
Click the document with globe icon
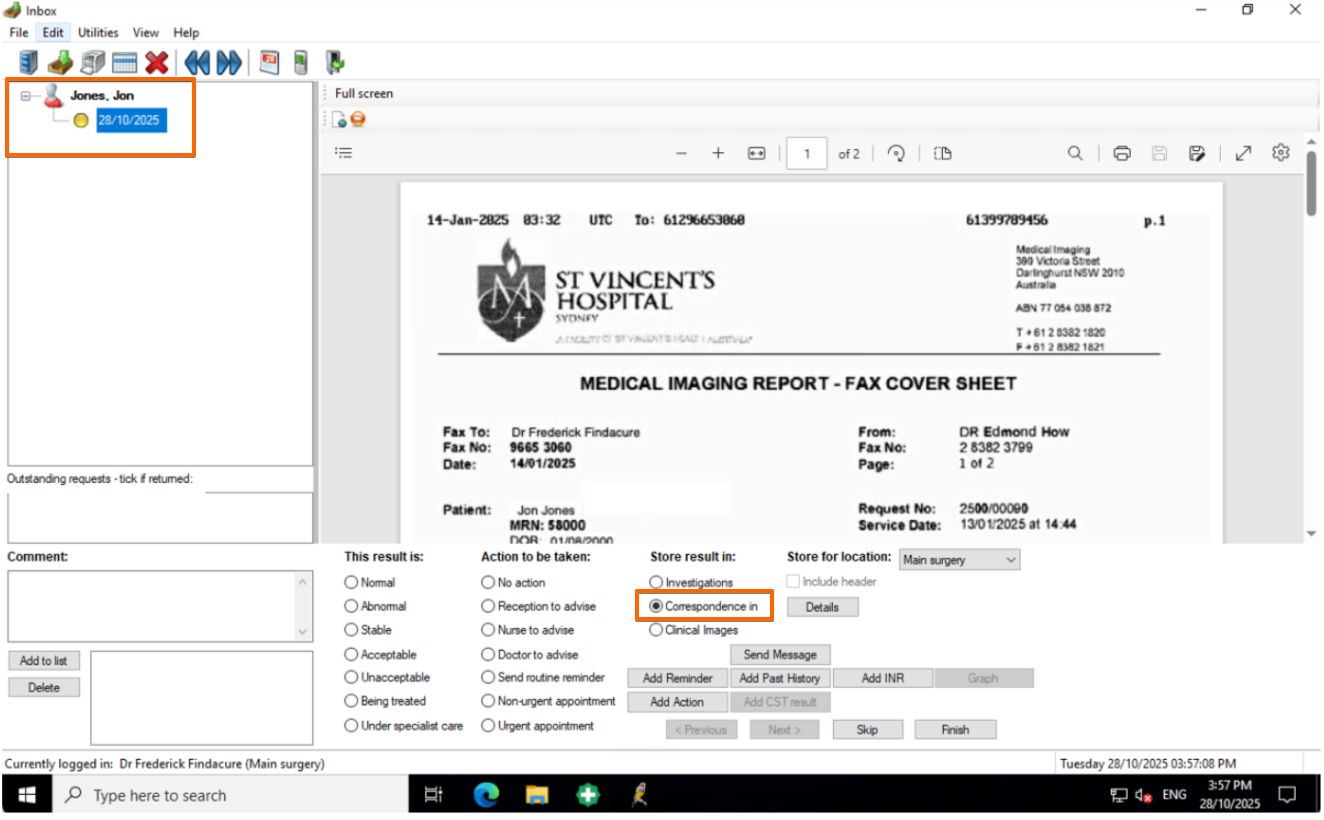[340, 120]
